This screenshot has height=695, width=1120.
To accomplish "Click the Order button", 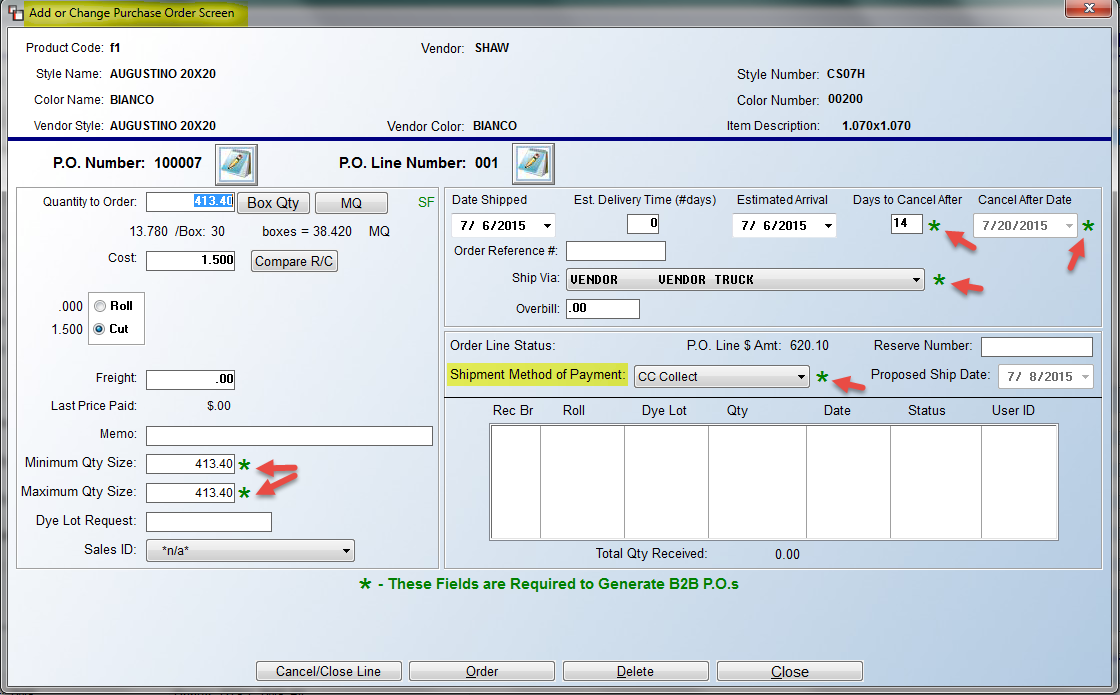I will [482, 671].
